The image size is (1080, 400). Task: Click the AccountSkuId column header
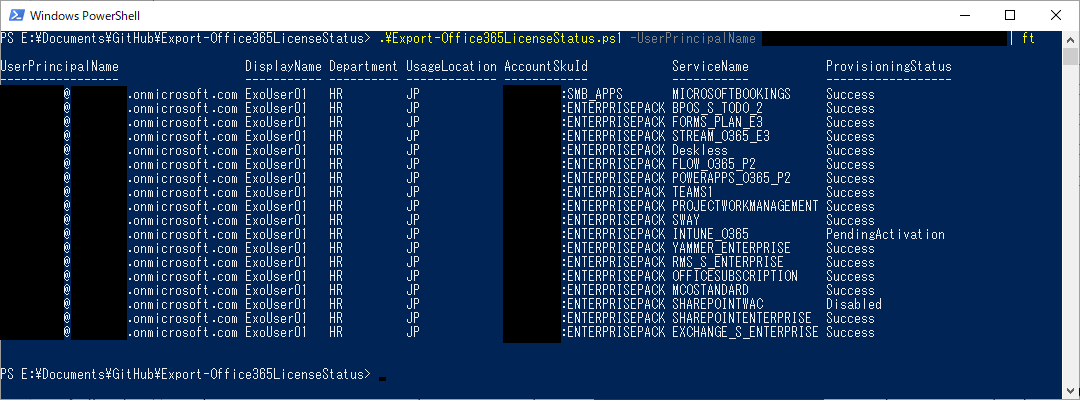pos(546,67)
